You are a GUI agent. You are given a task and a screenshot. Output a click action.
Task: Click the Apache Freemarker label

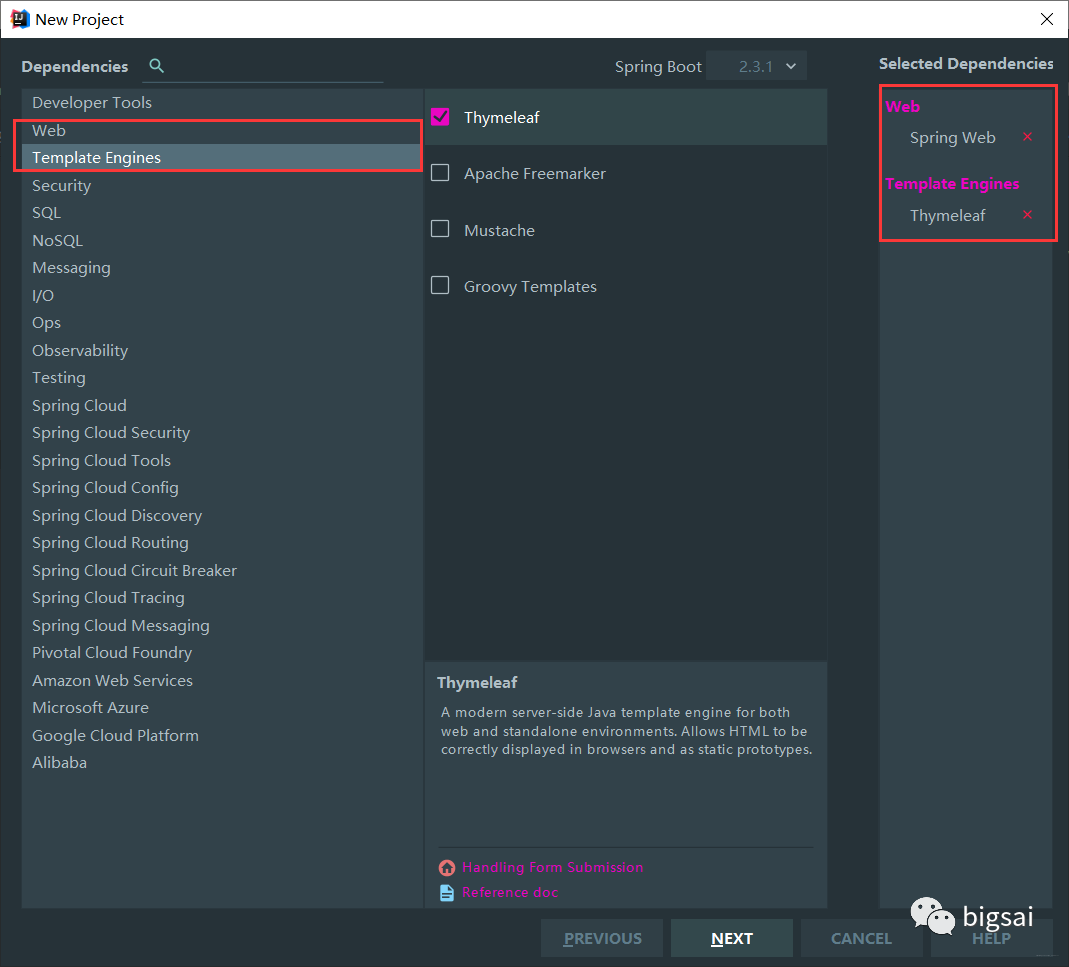pyautogui.click(x=534, y=174)
